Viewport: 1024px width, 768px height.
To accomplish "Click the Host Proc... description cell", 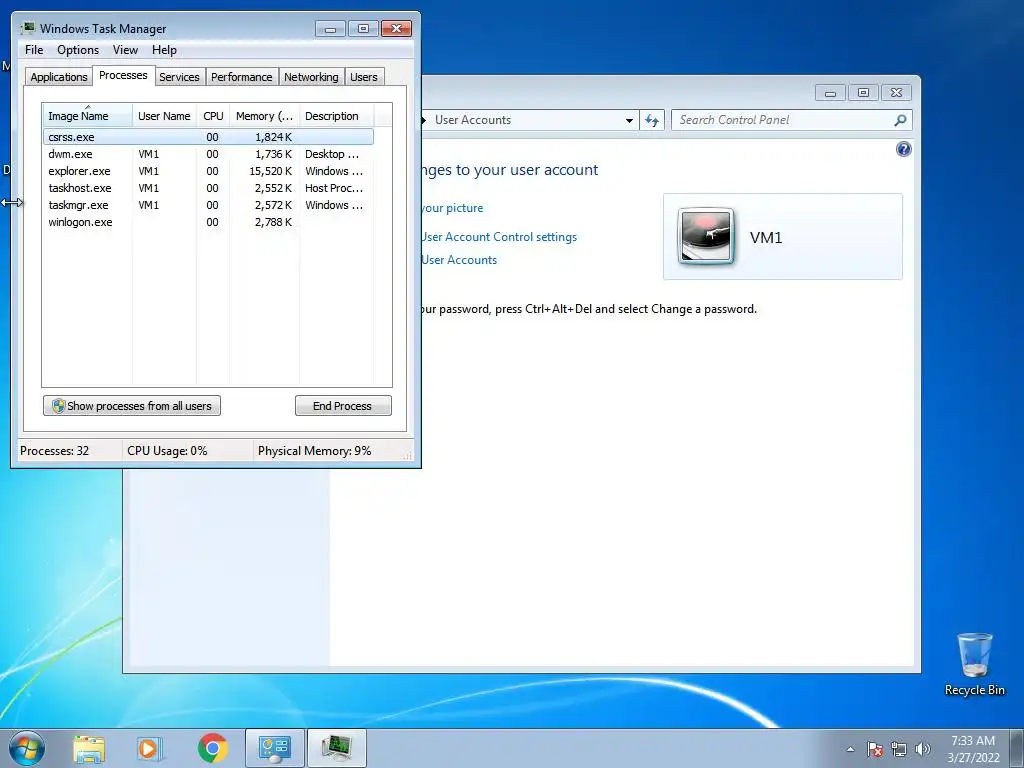I will coord(334,188).
